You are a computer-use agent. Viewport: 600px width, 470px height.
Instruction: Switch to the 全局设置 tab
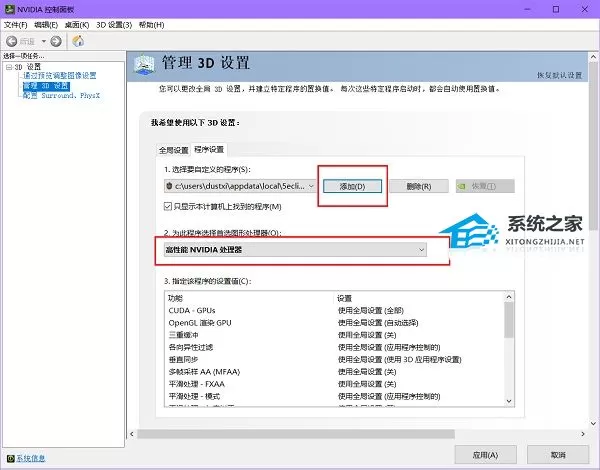click(173, 150)
